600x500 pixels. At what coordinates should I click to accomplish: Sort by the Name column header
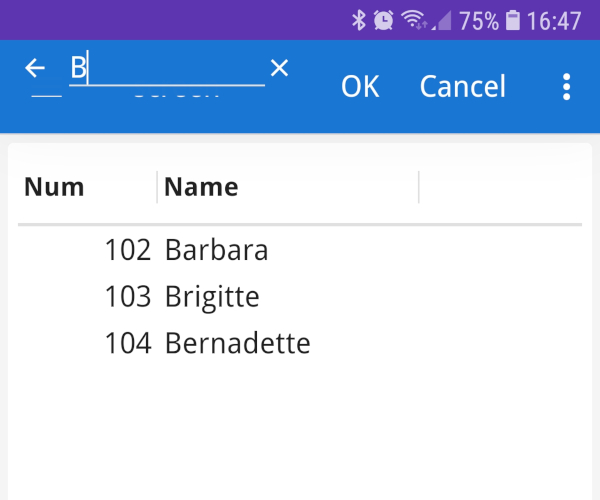201,187
